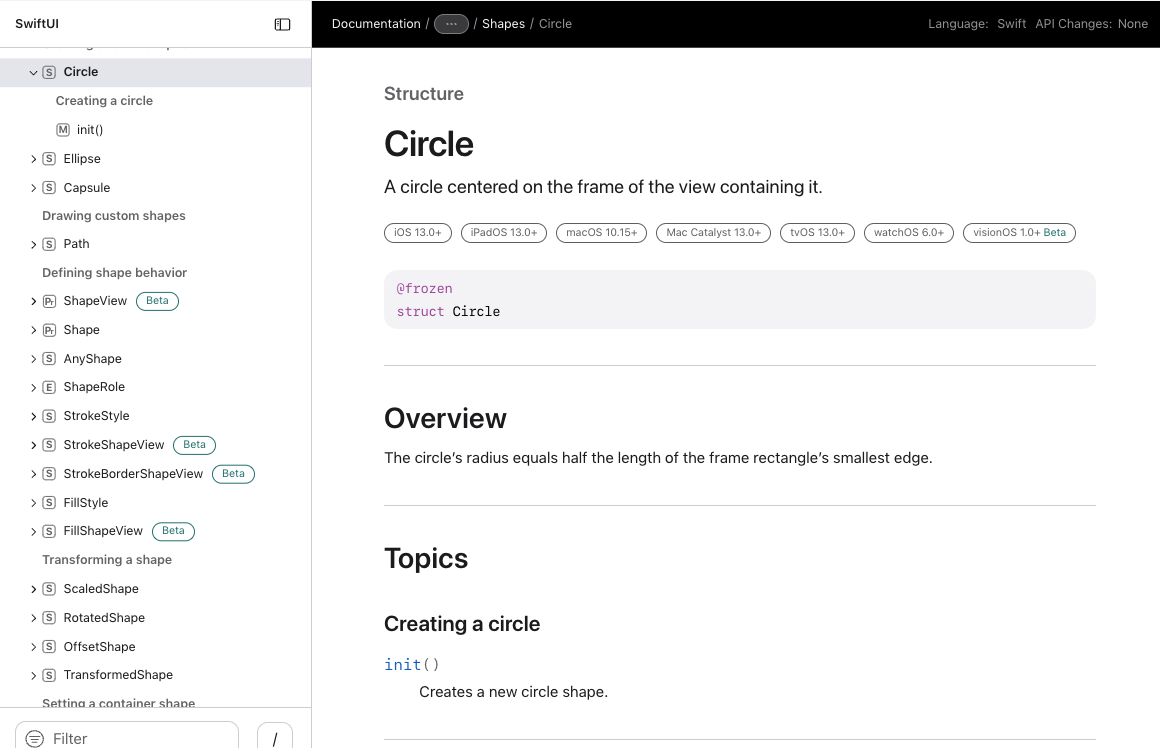Expand the StrokeShapeView tree item
This screenshot has height=748, width=1160.
pyautogui.click(x=33, y=445)
